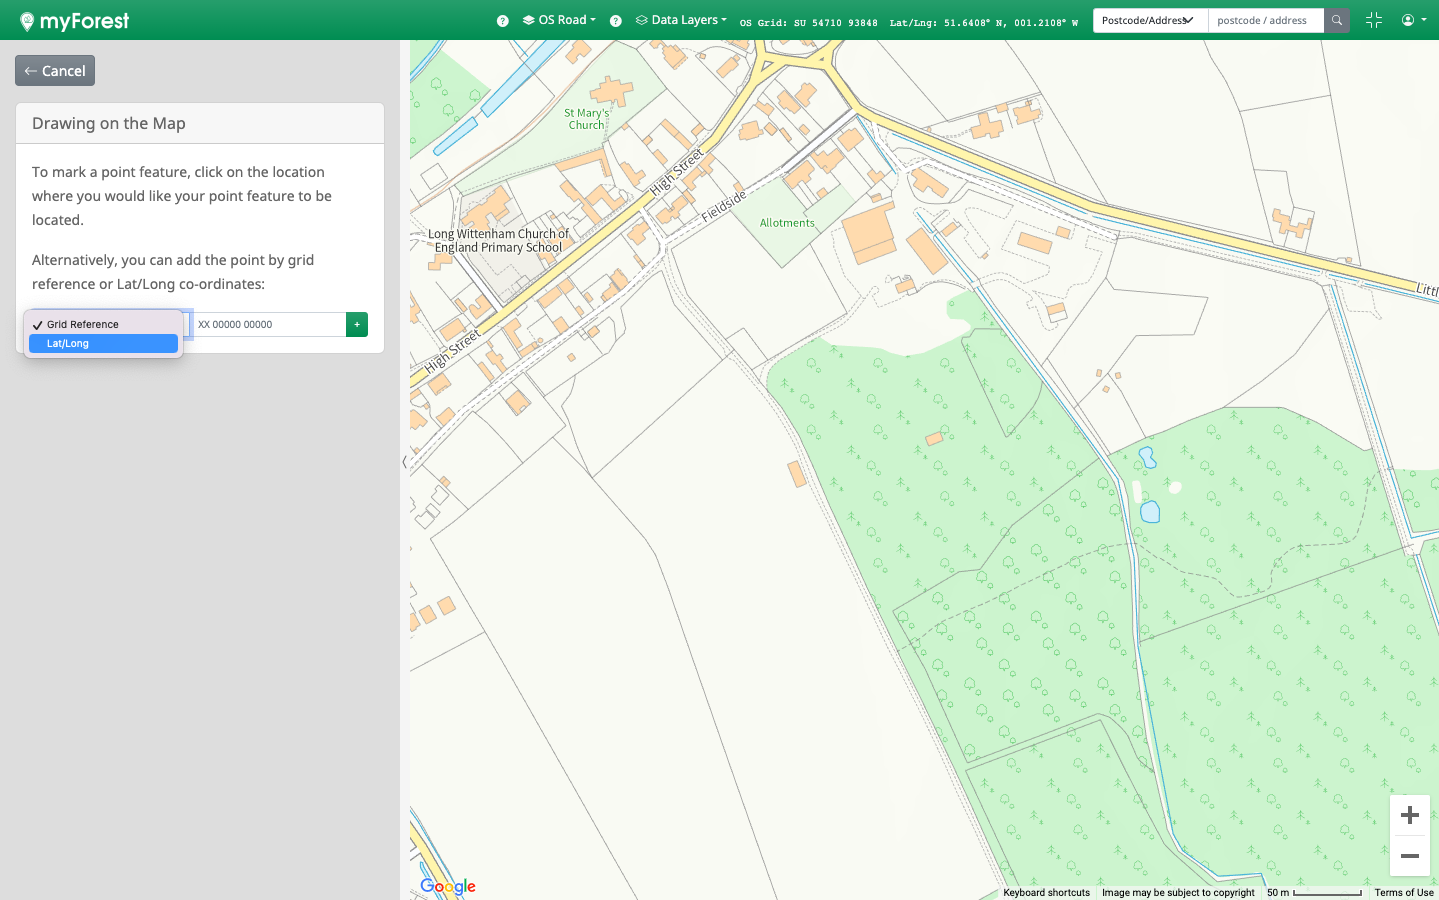Image resolution: width=1439 pixels, height=900 pixels.
Task: Click the postcode / address search field
Action: coord(1265,20)
